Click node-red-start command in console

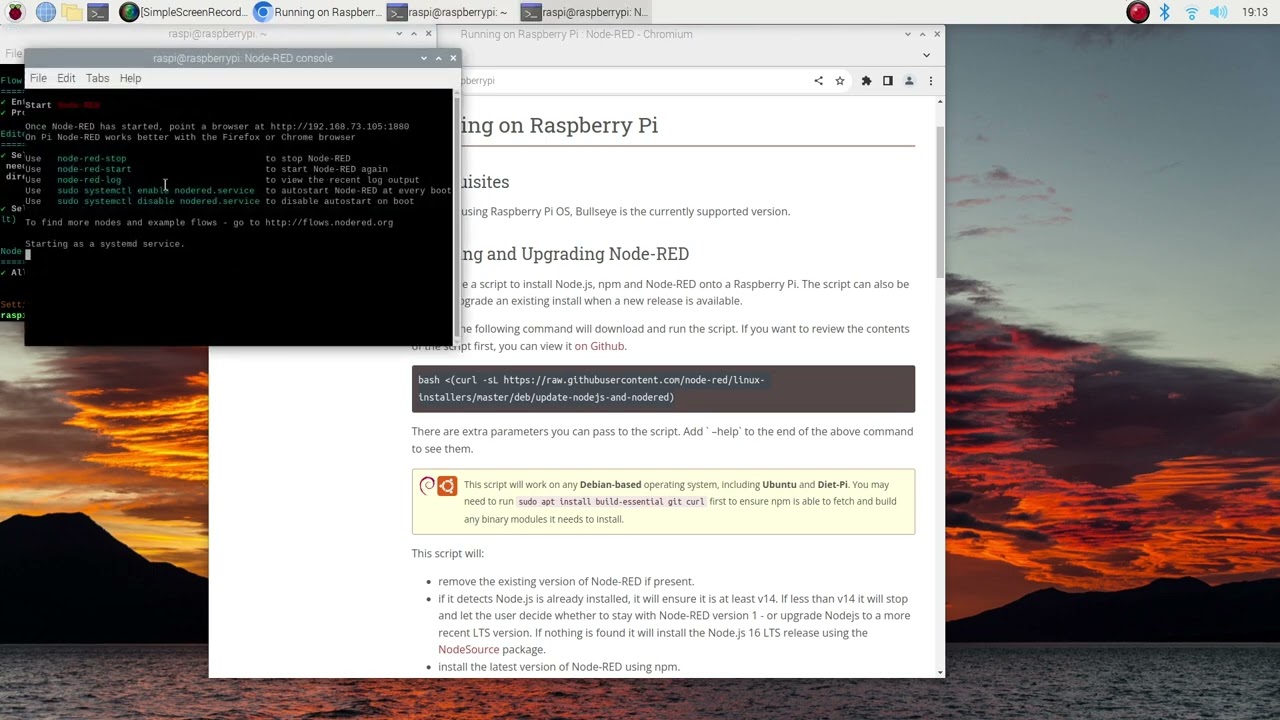point(94,169)
